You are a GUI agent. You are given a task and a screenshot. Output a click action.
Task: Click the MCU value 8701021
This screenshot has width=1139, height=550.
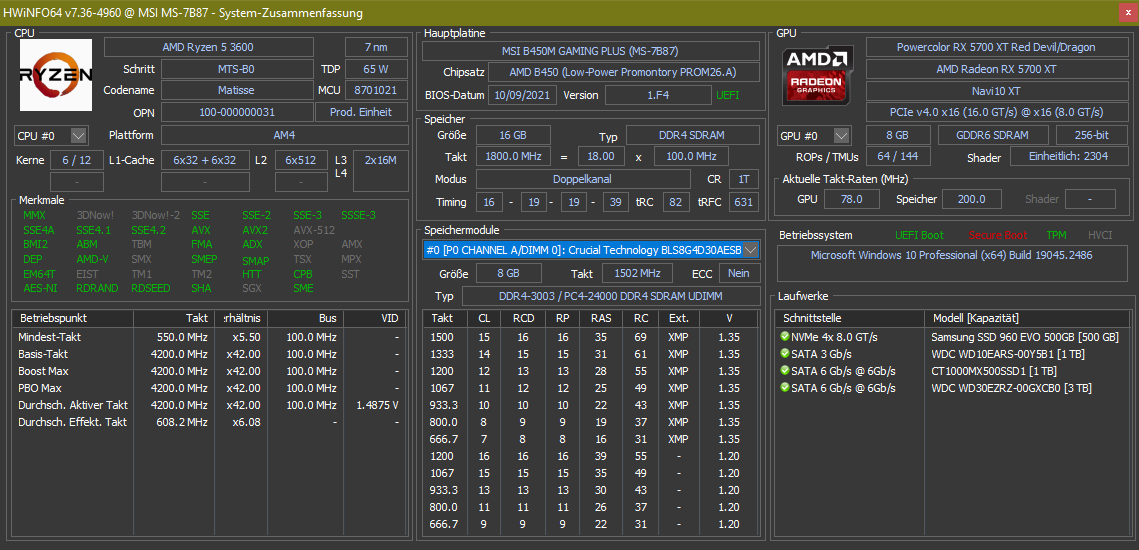pos(376,90)
